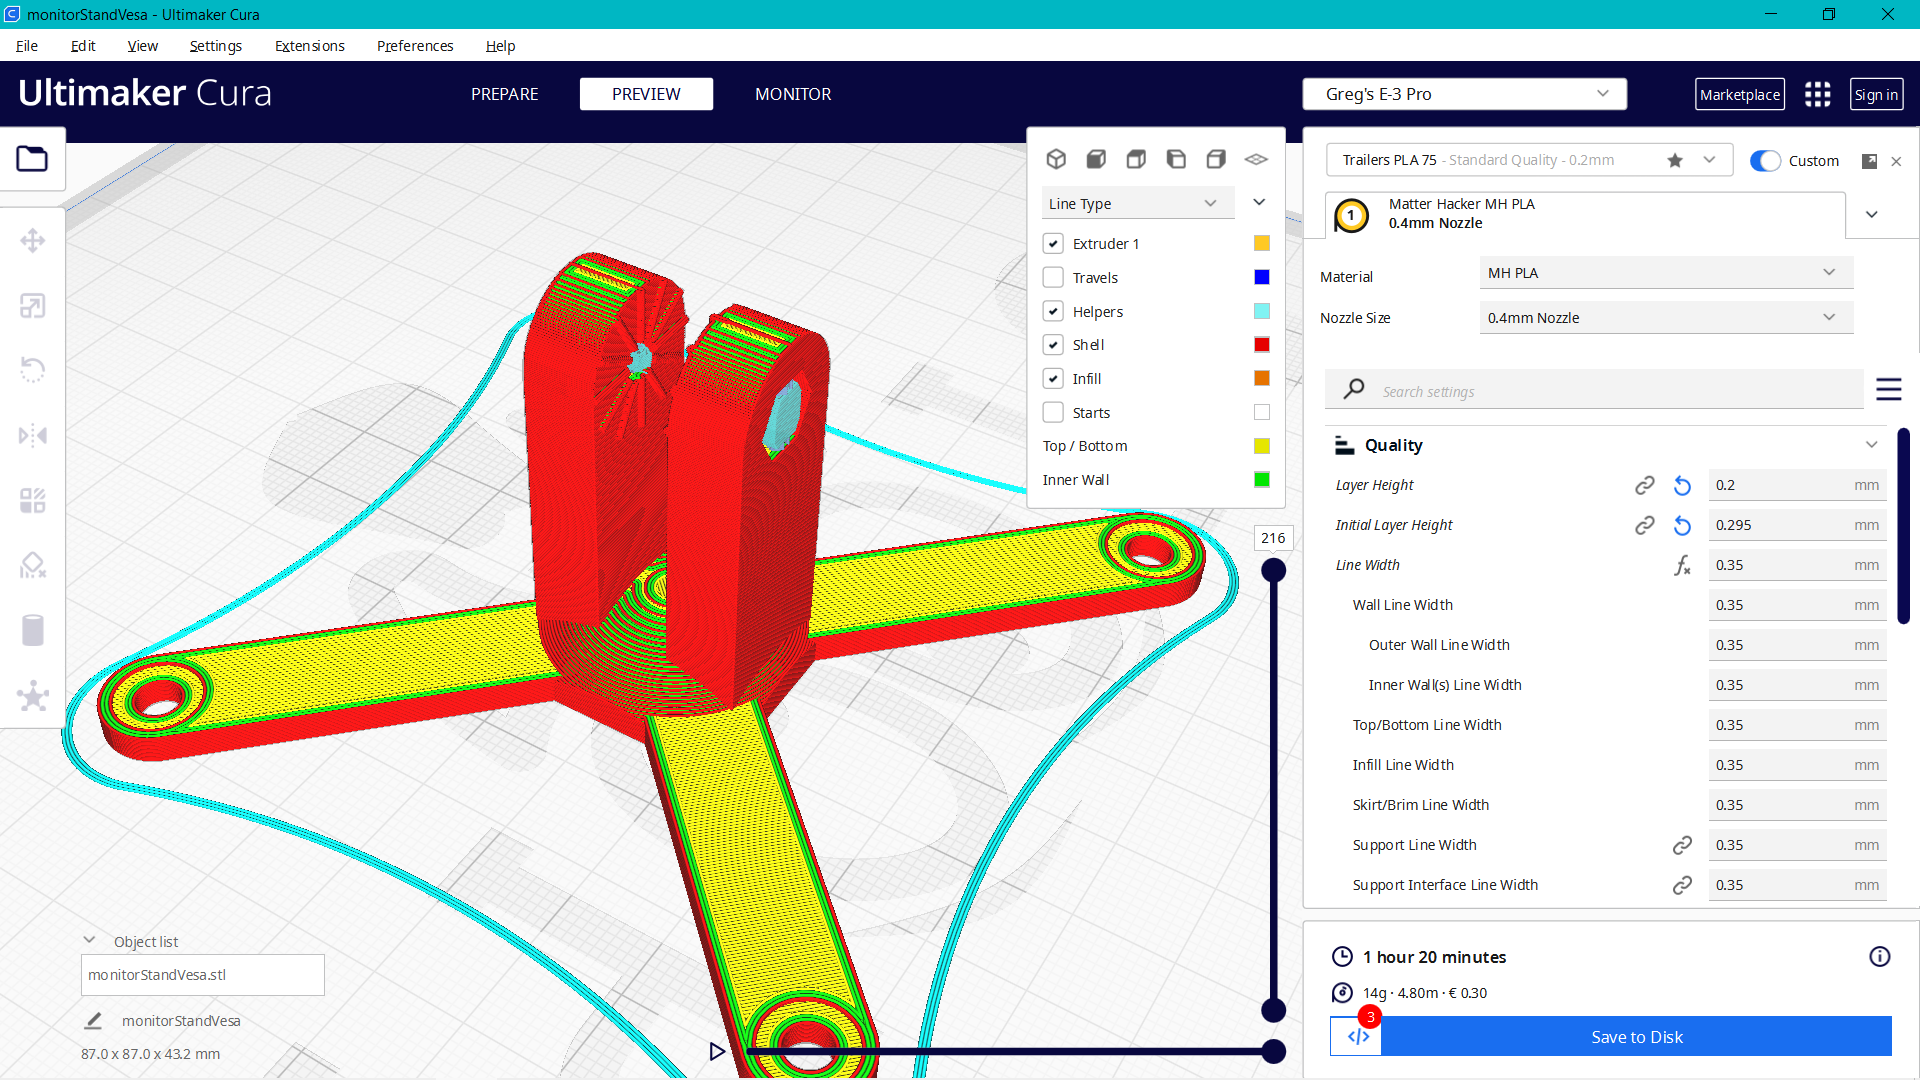This screenshot has height=1080, width=1920.
Task: Reset Initial Layer Height to default
Action: coord(1682,525)
